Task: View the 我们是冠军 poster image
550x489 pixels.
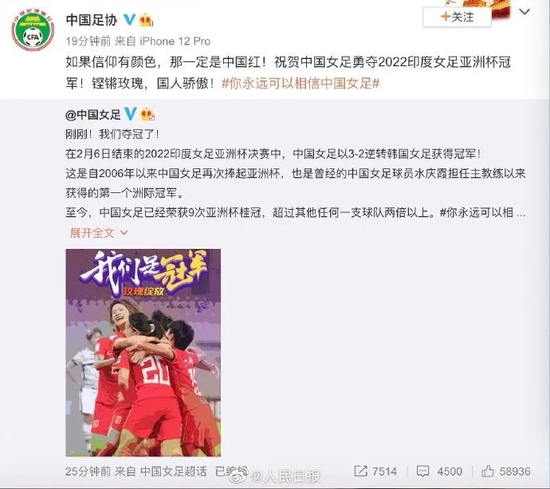Action: pos(143,353)
